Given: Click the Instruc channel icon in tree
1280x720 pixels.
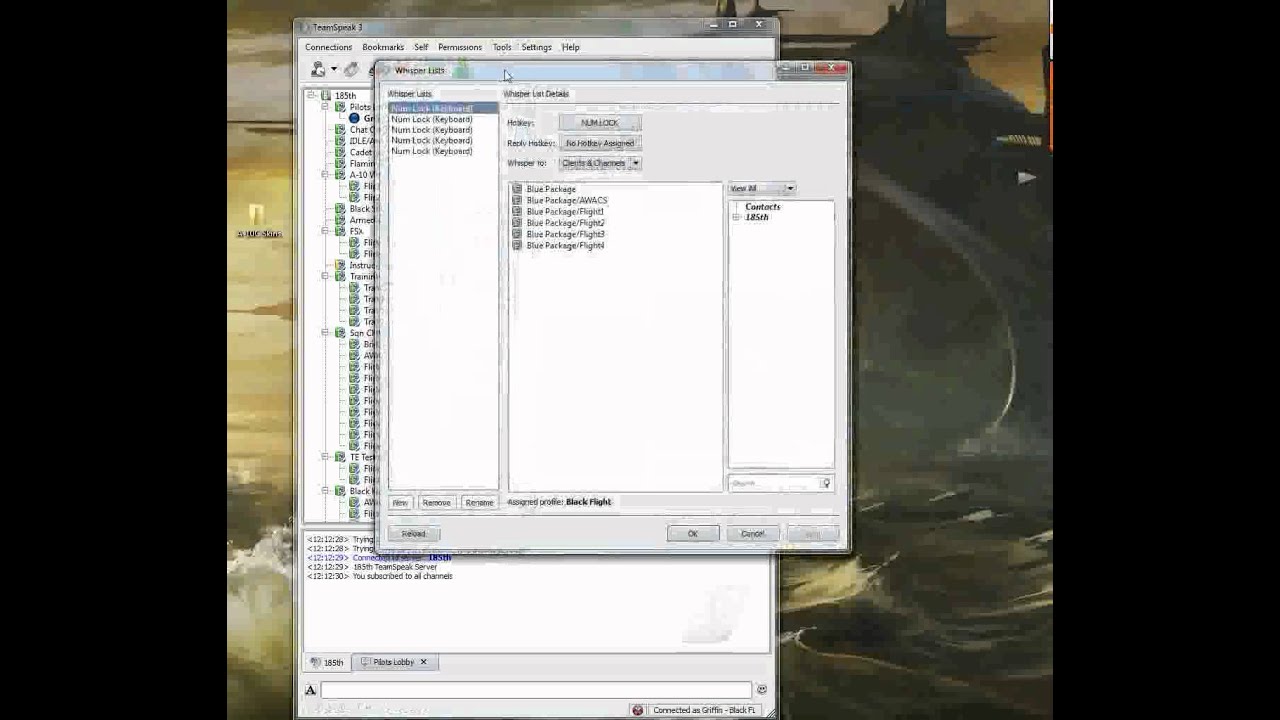Looking at the screenshot, I should 340,265.
